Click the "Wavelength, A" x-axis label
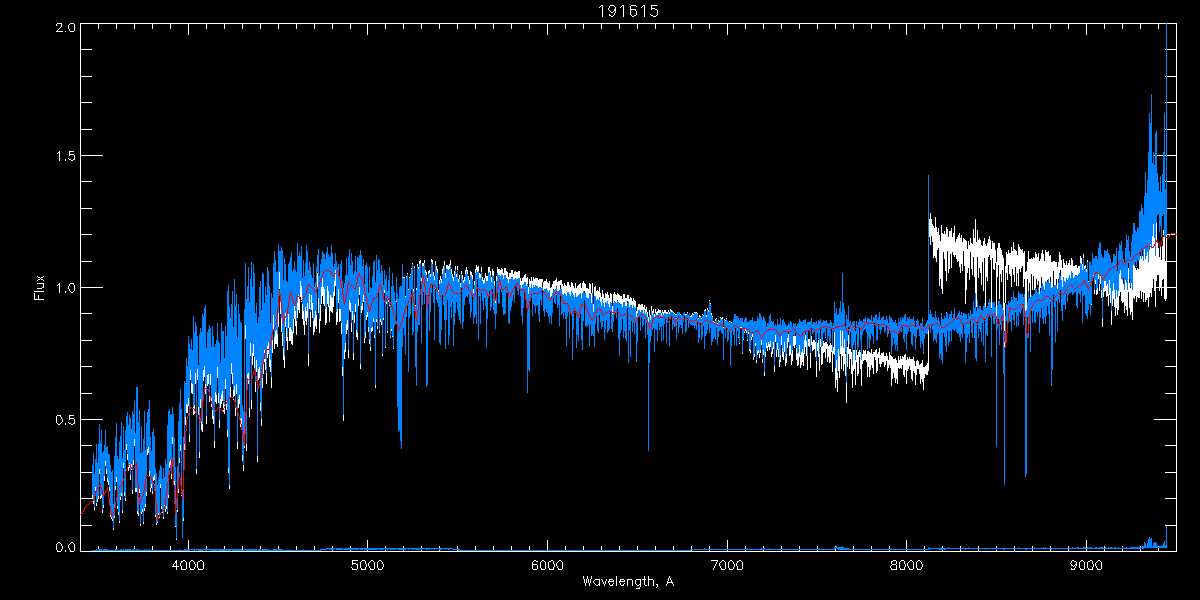This screenshot has height=600, width=1200. (x=628, y=581)
